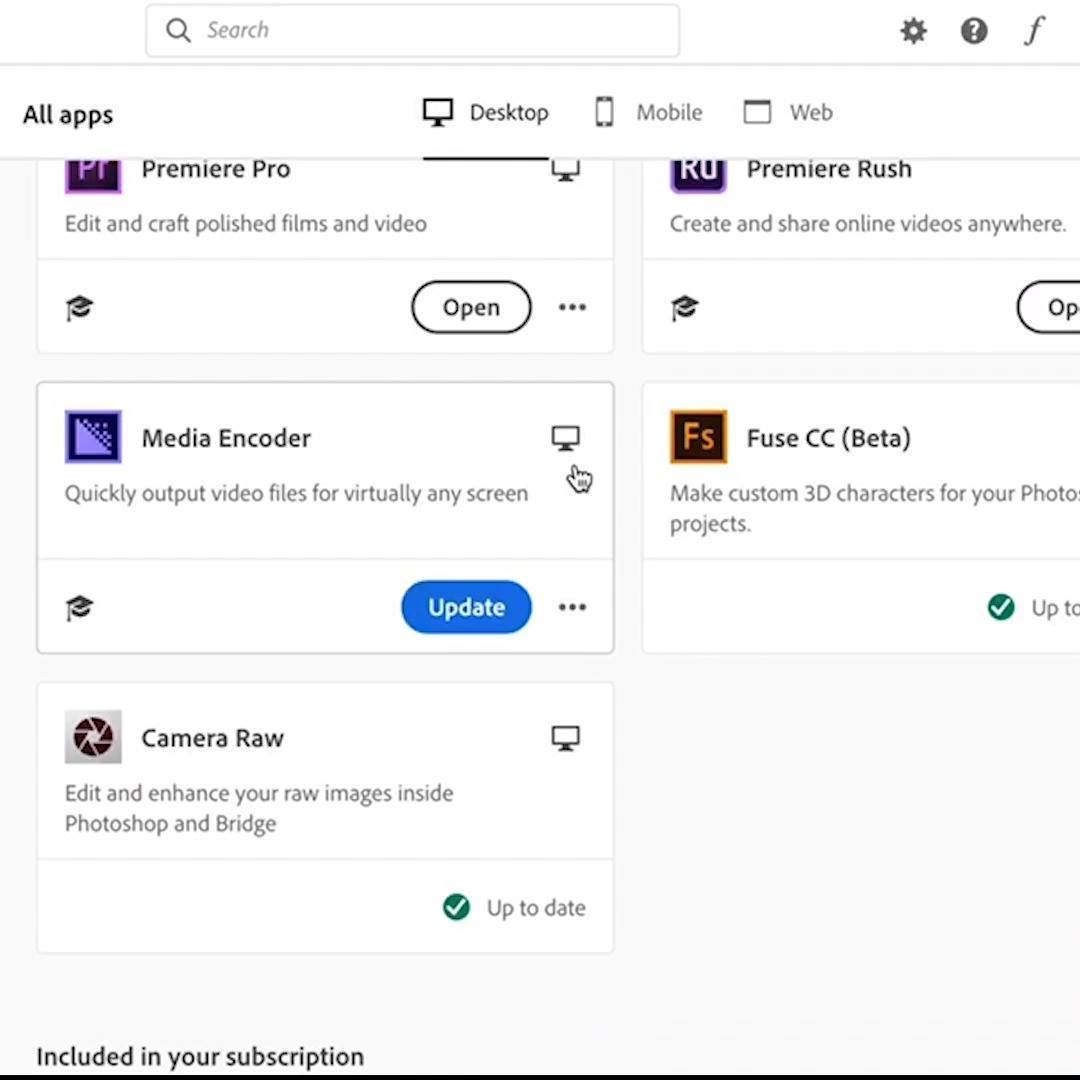The width and height of the screenshot is (1080, 1080).
Task: Switch to the Mobile tab
Action: coord(649,112)
